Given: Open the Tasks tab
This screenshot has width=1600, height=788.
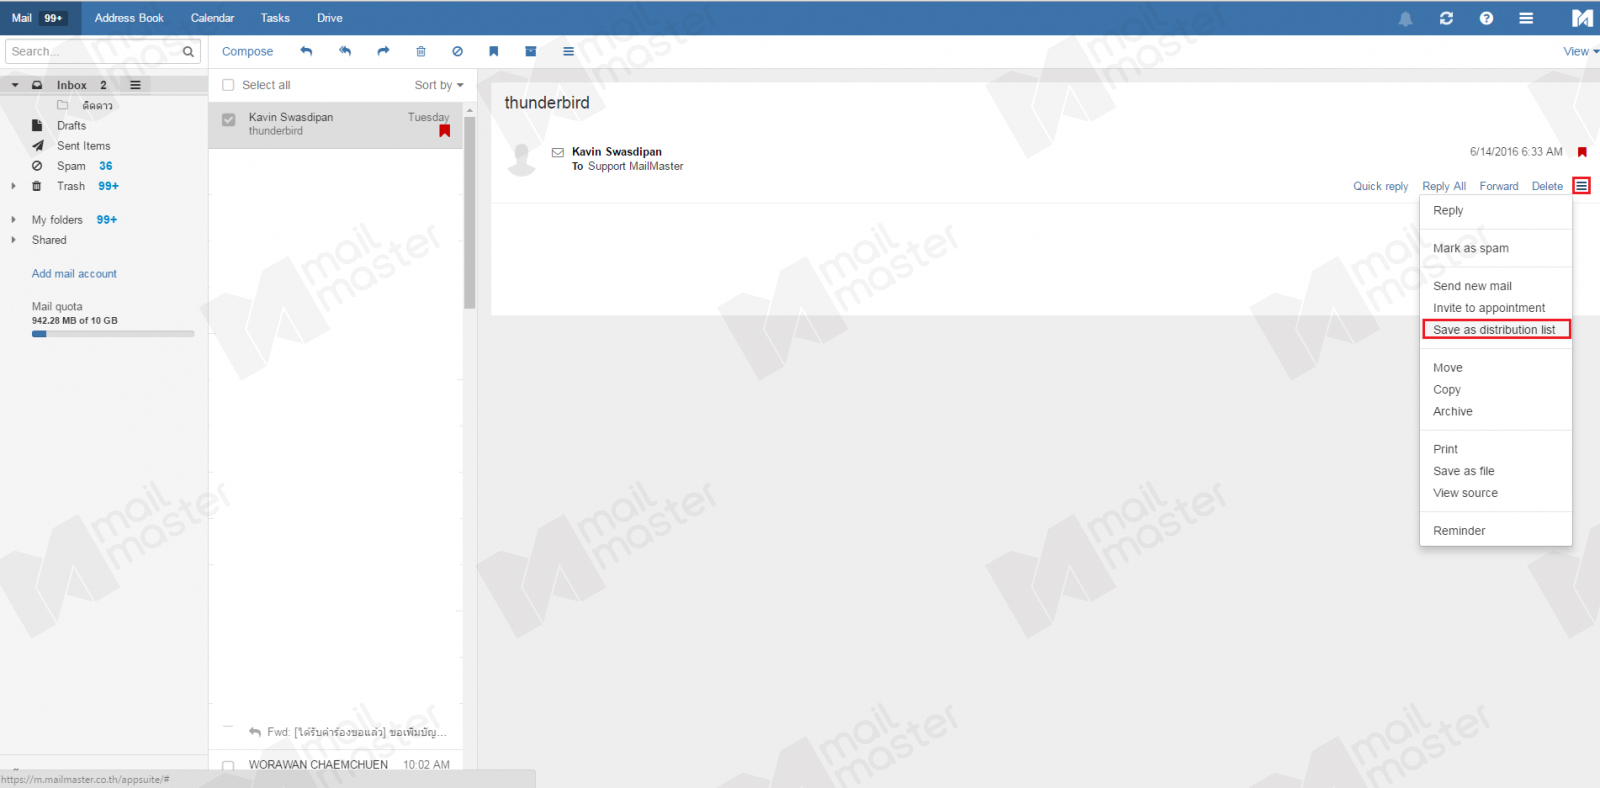Looking at the screenshot, I should (x=275, y=18).
